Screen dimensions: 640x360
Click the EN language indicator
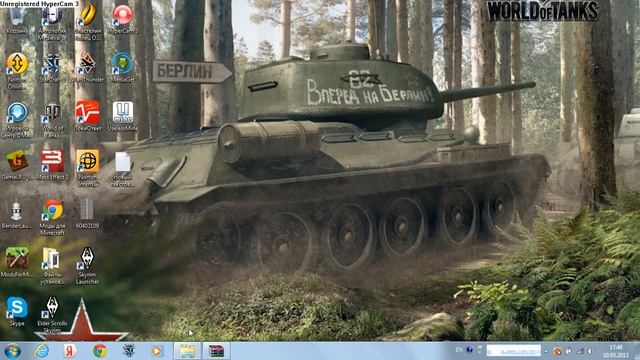click(459, 350)
